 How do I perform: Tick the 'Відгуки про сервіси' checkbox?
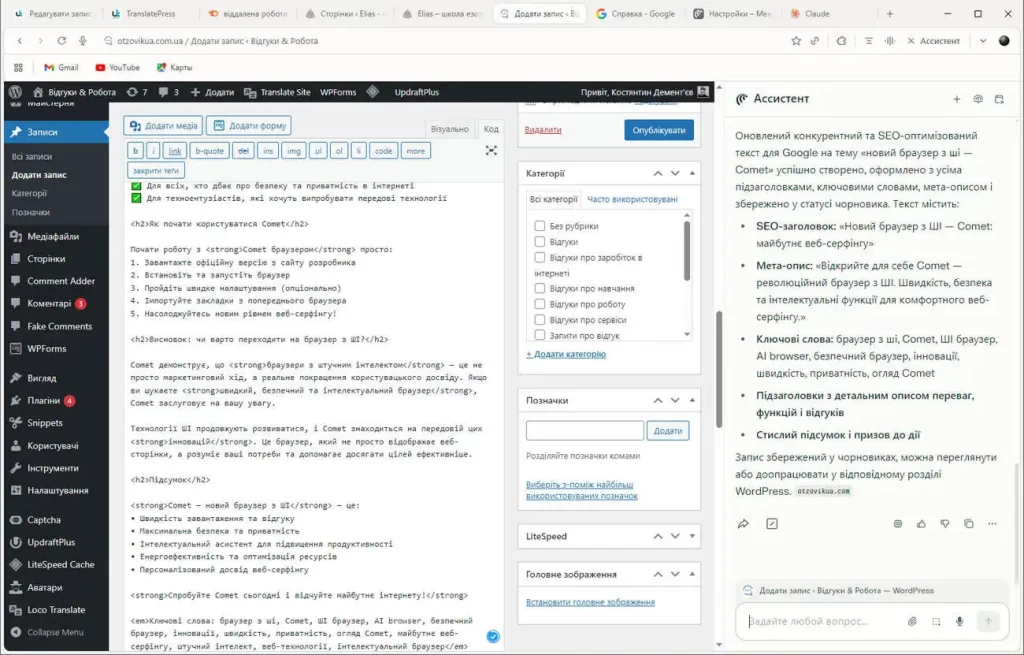pyautogui.click(x=540, y=320)
